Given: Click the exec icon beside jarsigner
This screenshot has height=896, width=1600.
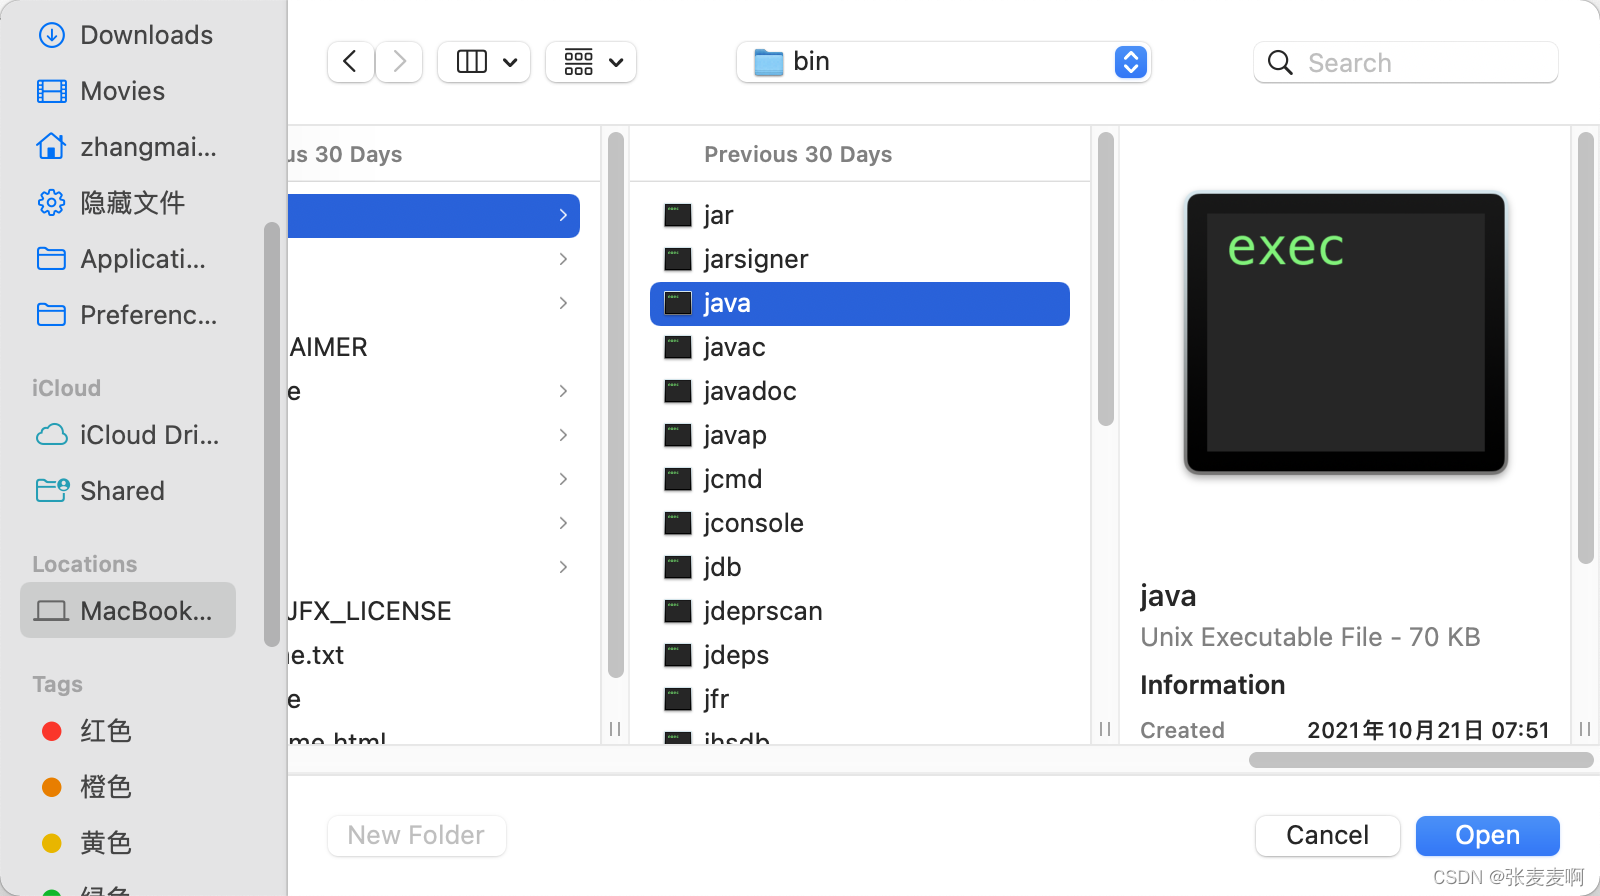Looking at the screenshot, I should point(678,259).
